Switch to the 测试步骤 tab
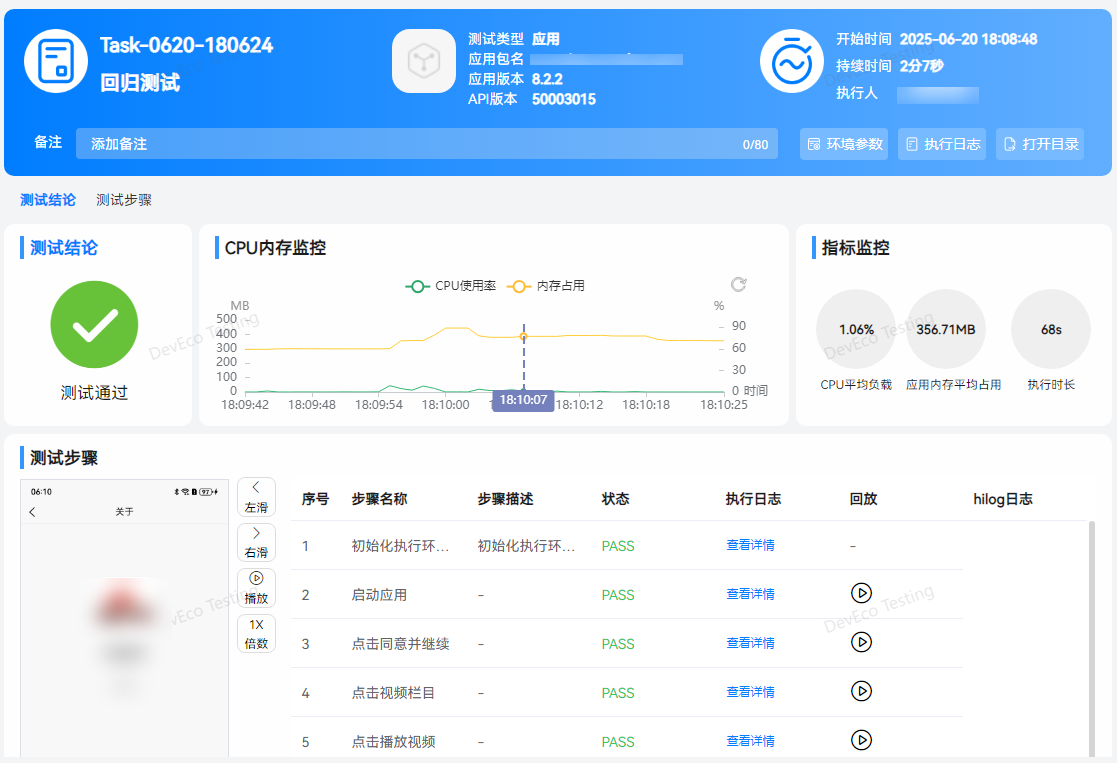The height and width of the screenshot is (763, 1117). 124,200
